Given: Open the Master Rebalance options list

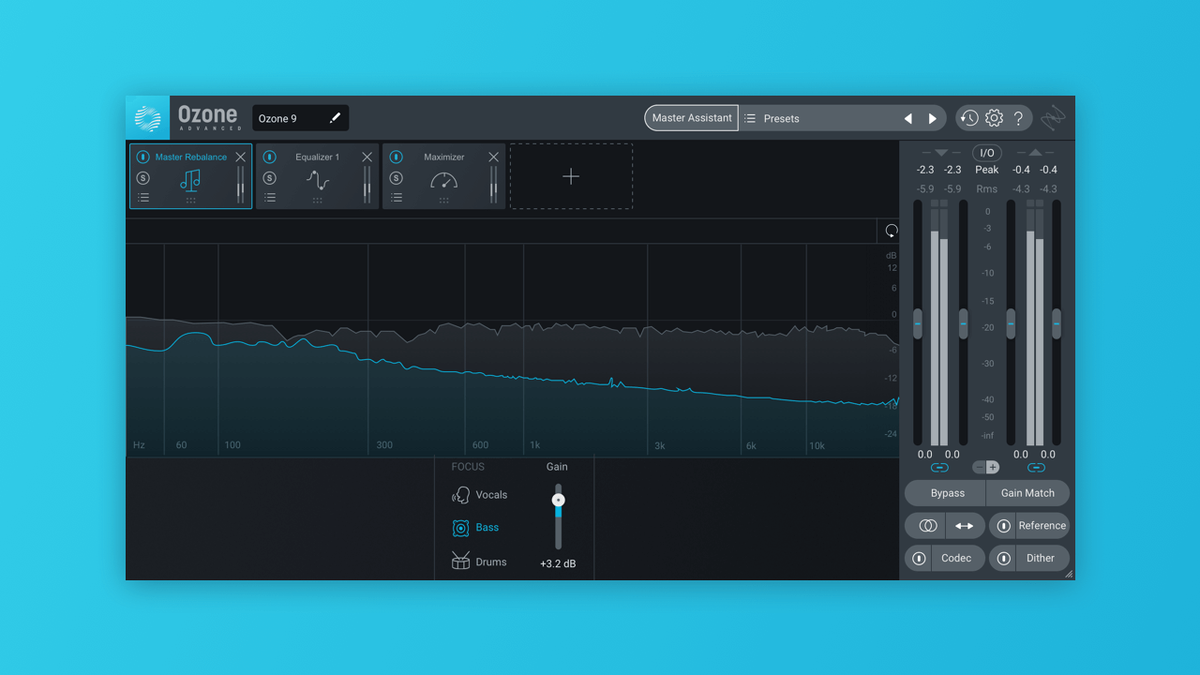Looking at the screenshot, I should [x=141, y=197].
